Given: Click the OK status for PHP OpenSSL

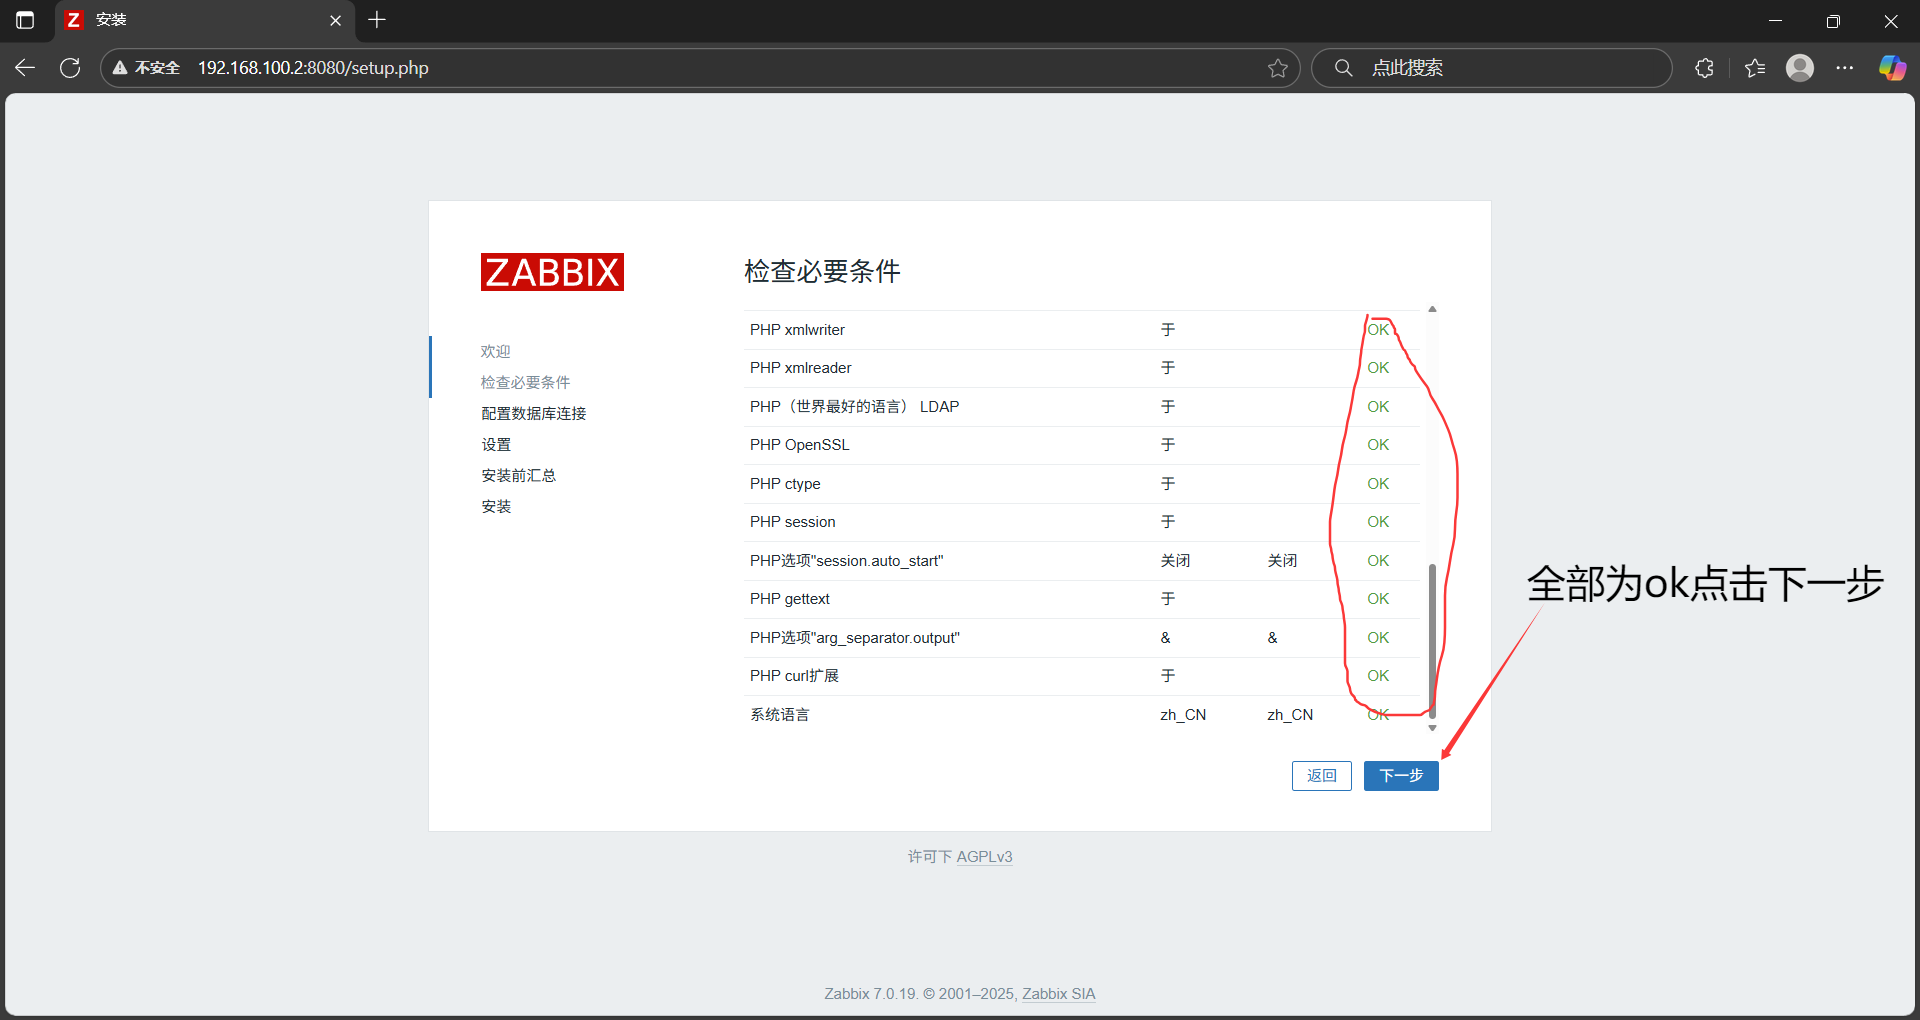Looking at the screenshot, I should pyautogui.click(x=1378, y=445).
